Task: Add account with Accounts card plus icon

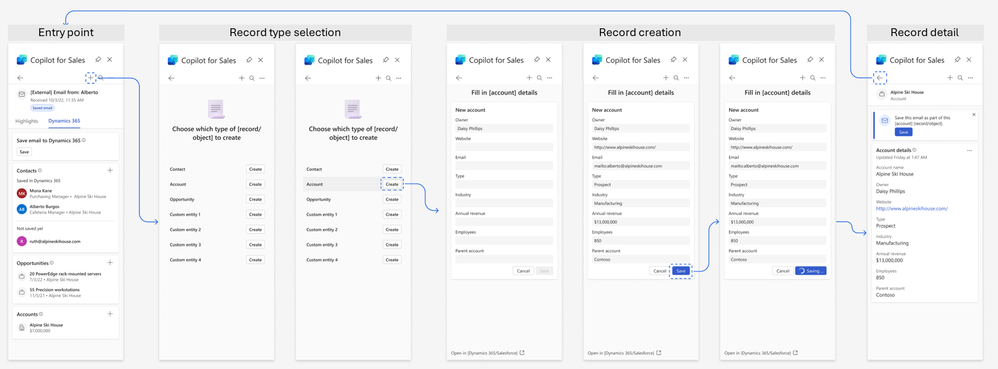Action: 110,314
